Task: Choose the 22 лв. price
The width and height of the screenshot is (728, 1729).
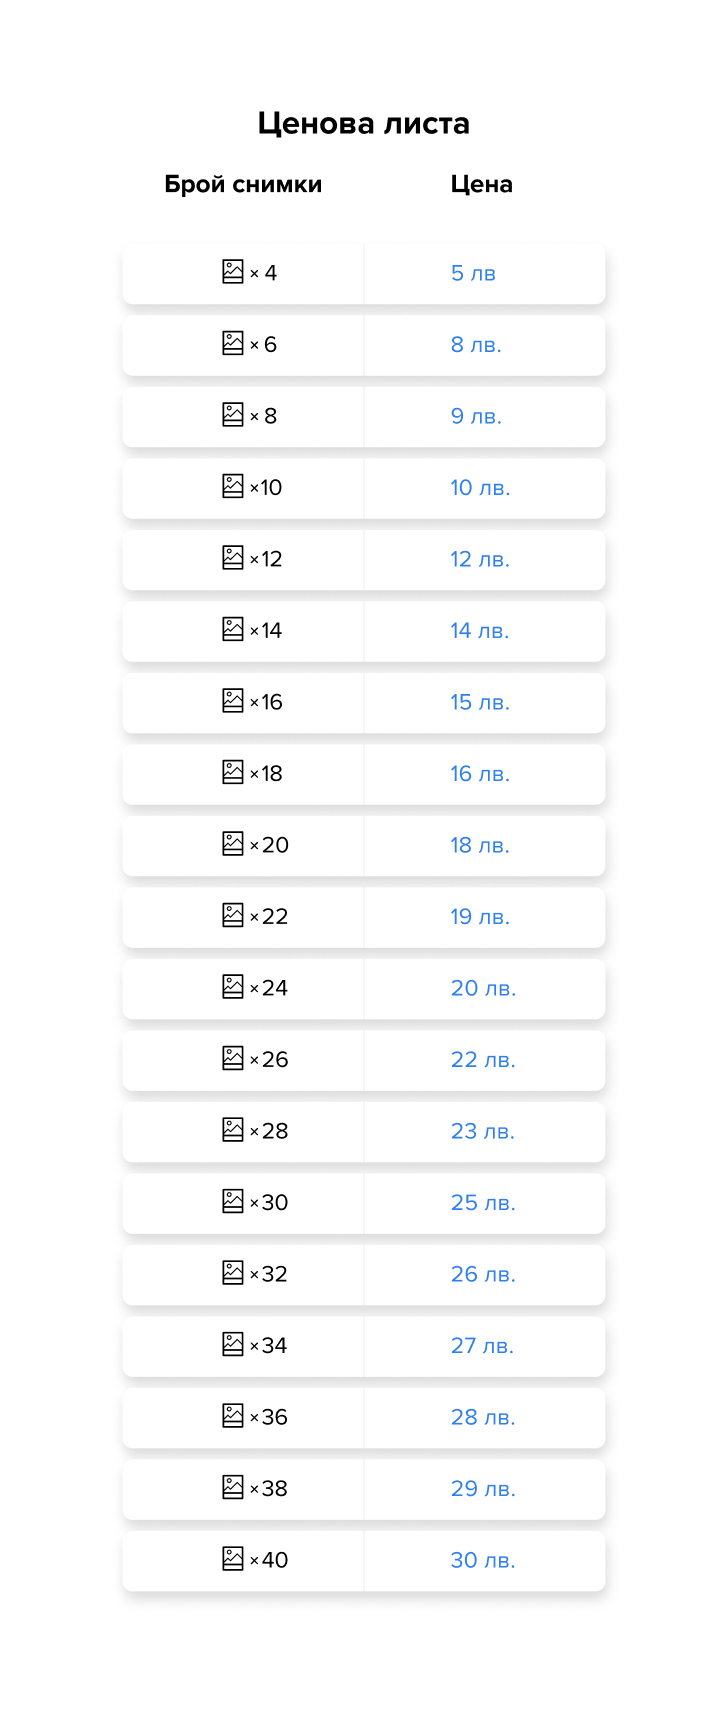Action: point(483,1060)
